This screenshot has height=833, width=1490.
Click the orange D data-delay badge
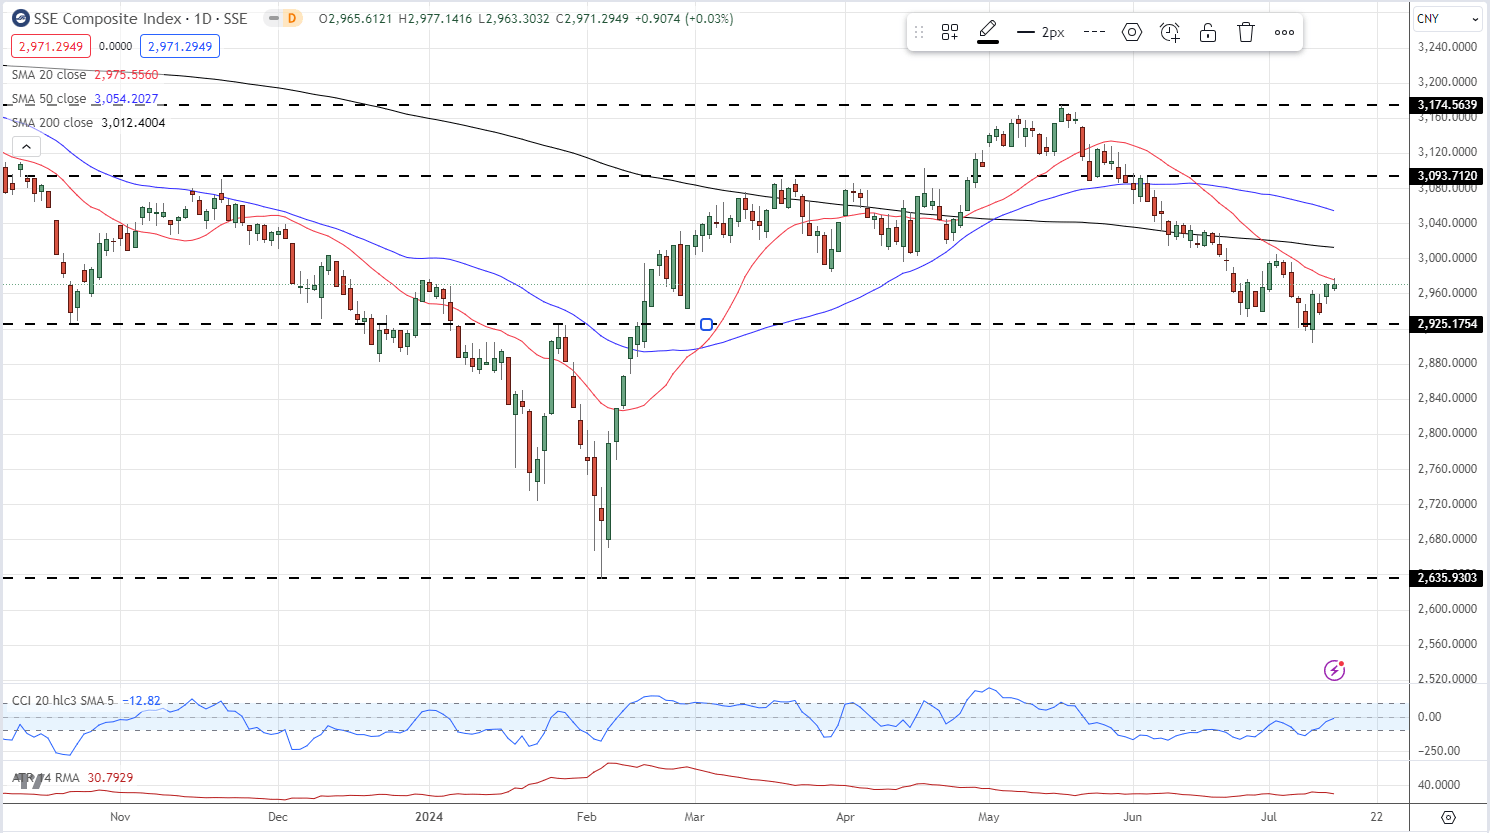(x=291, y=18)
